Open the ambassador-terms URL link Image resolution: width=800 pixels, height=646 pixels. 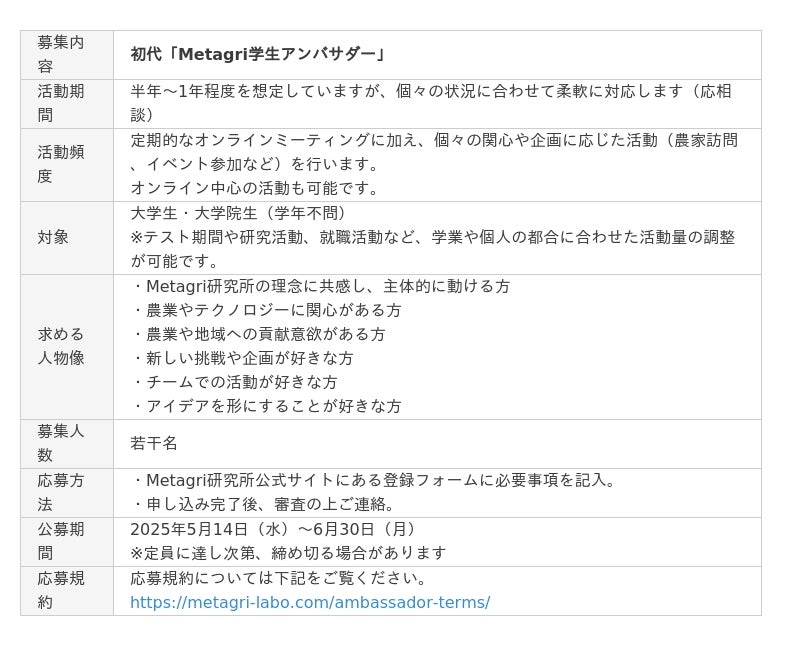click(310, 603)
